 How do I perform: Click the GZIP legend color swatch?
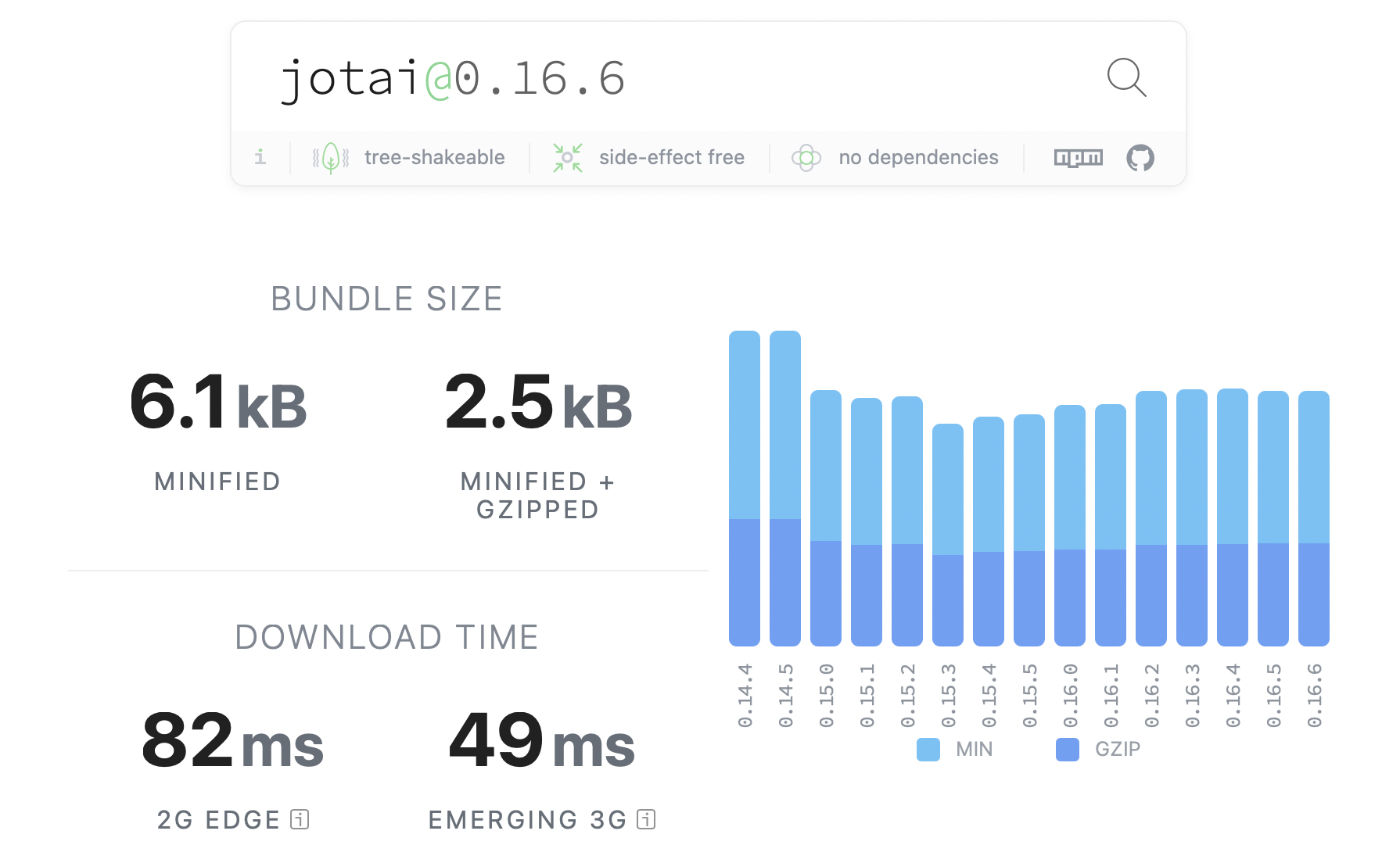click(1067, 749)
